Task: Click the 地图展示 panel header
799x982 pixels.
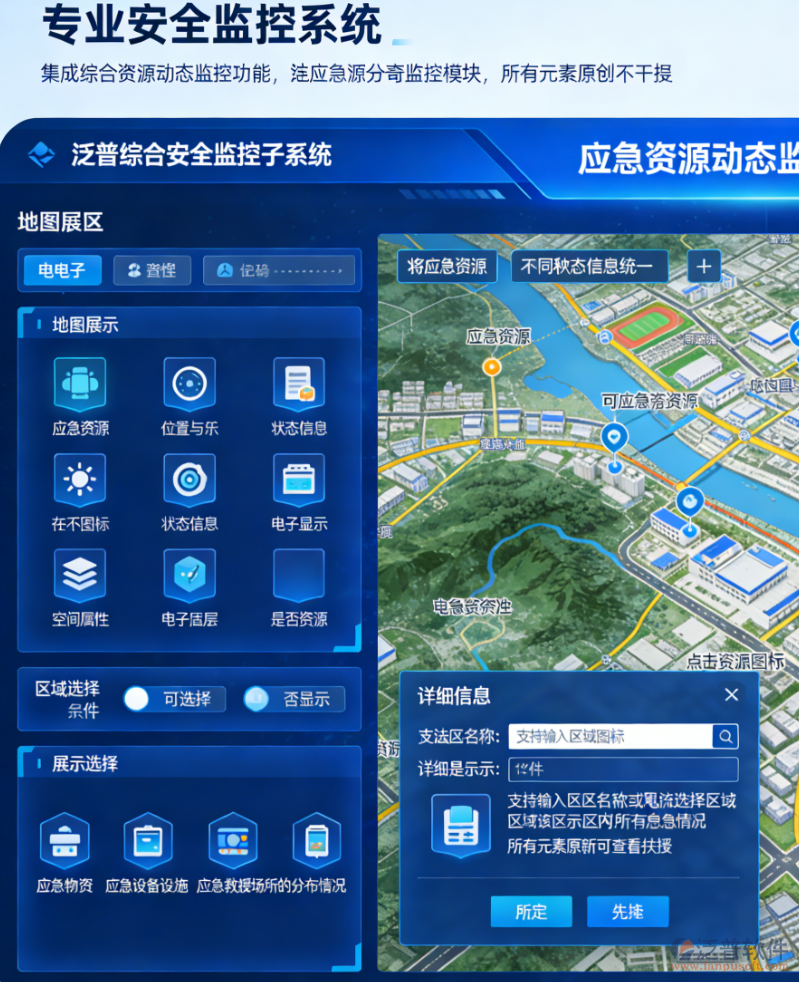Action: coord(190,324)
